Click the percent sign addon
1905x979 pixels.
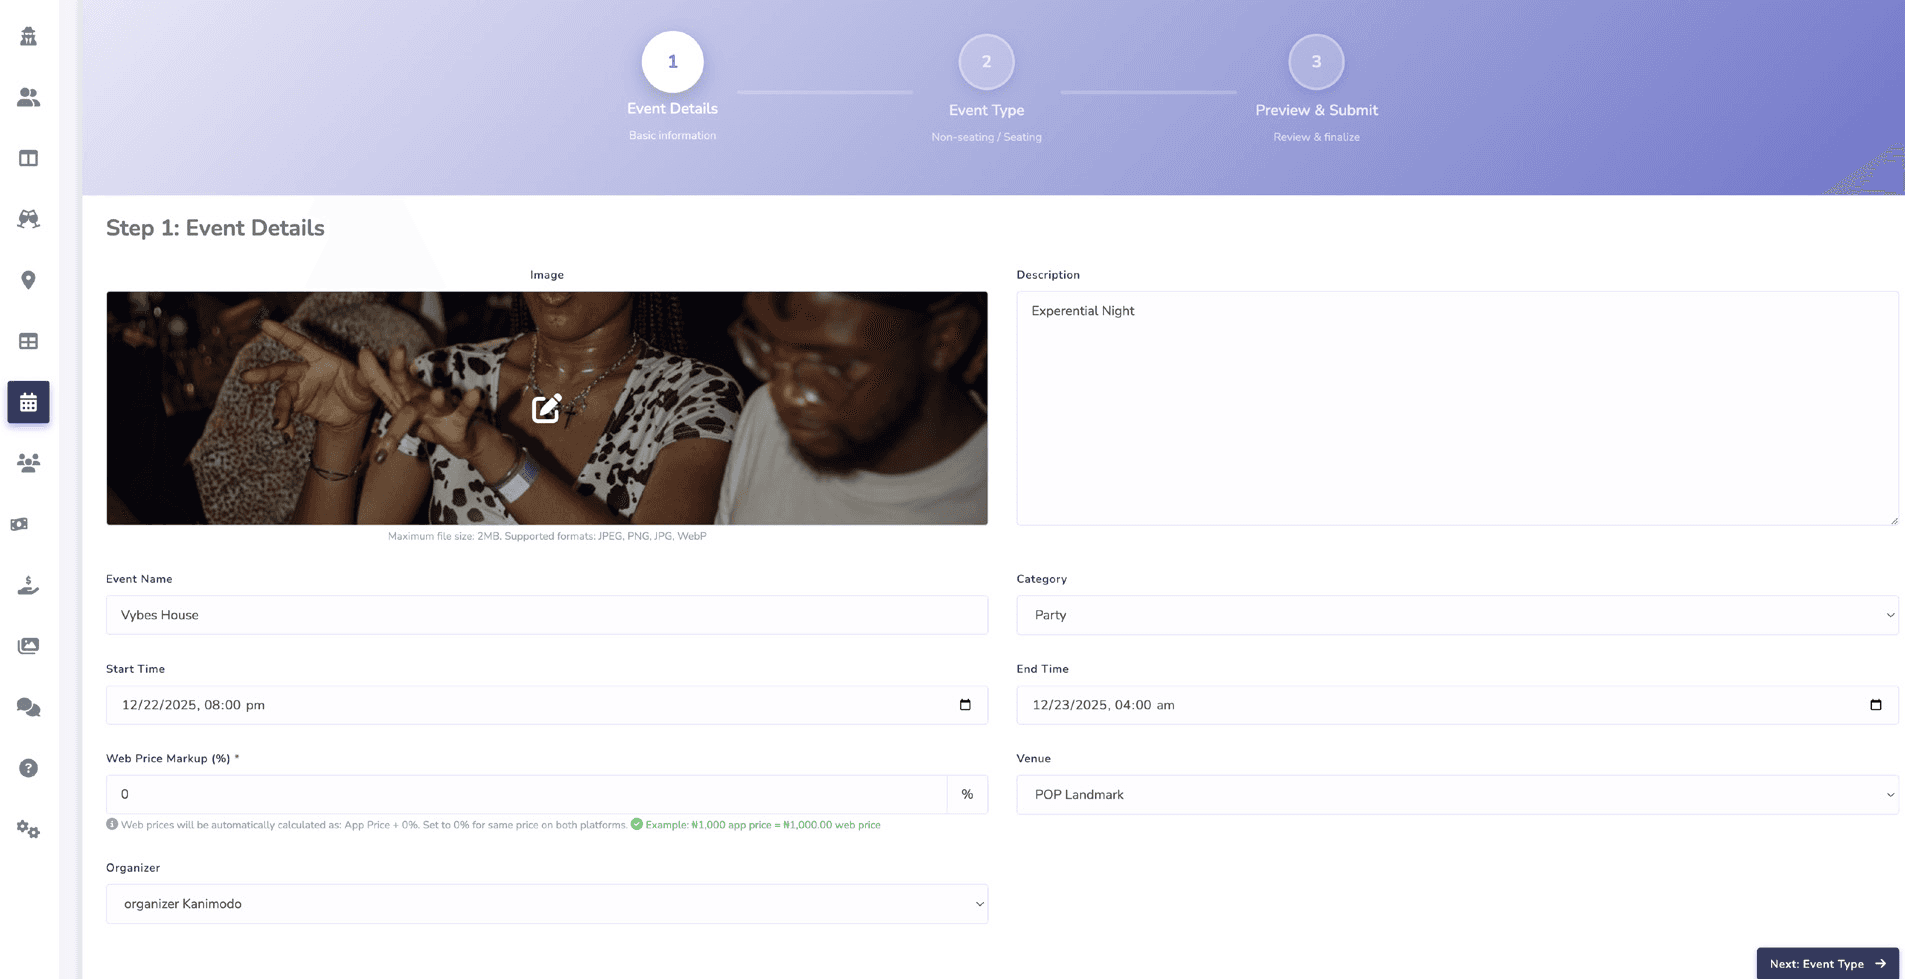point(967,794)
